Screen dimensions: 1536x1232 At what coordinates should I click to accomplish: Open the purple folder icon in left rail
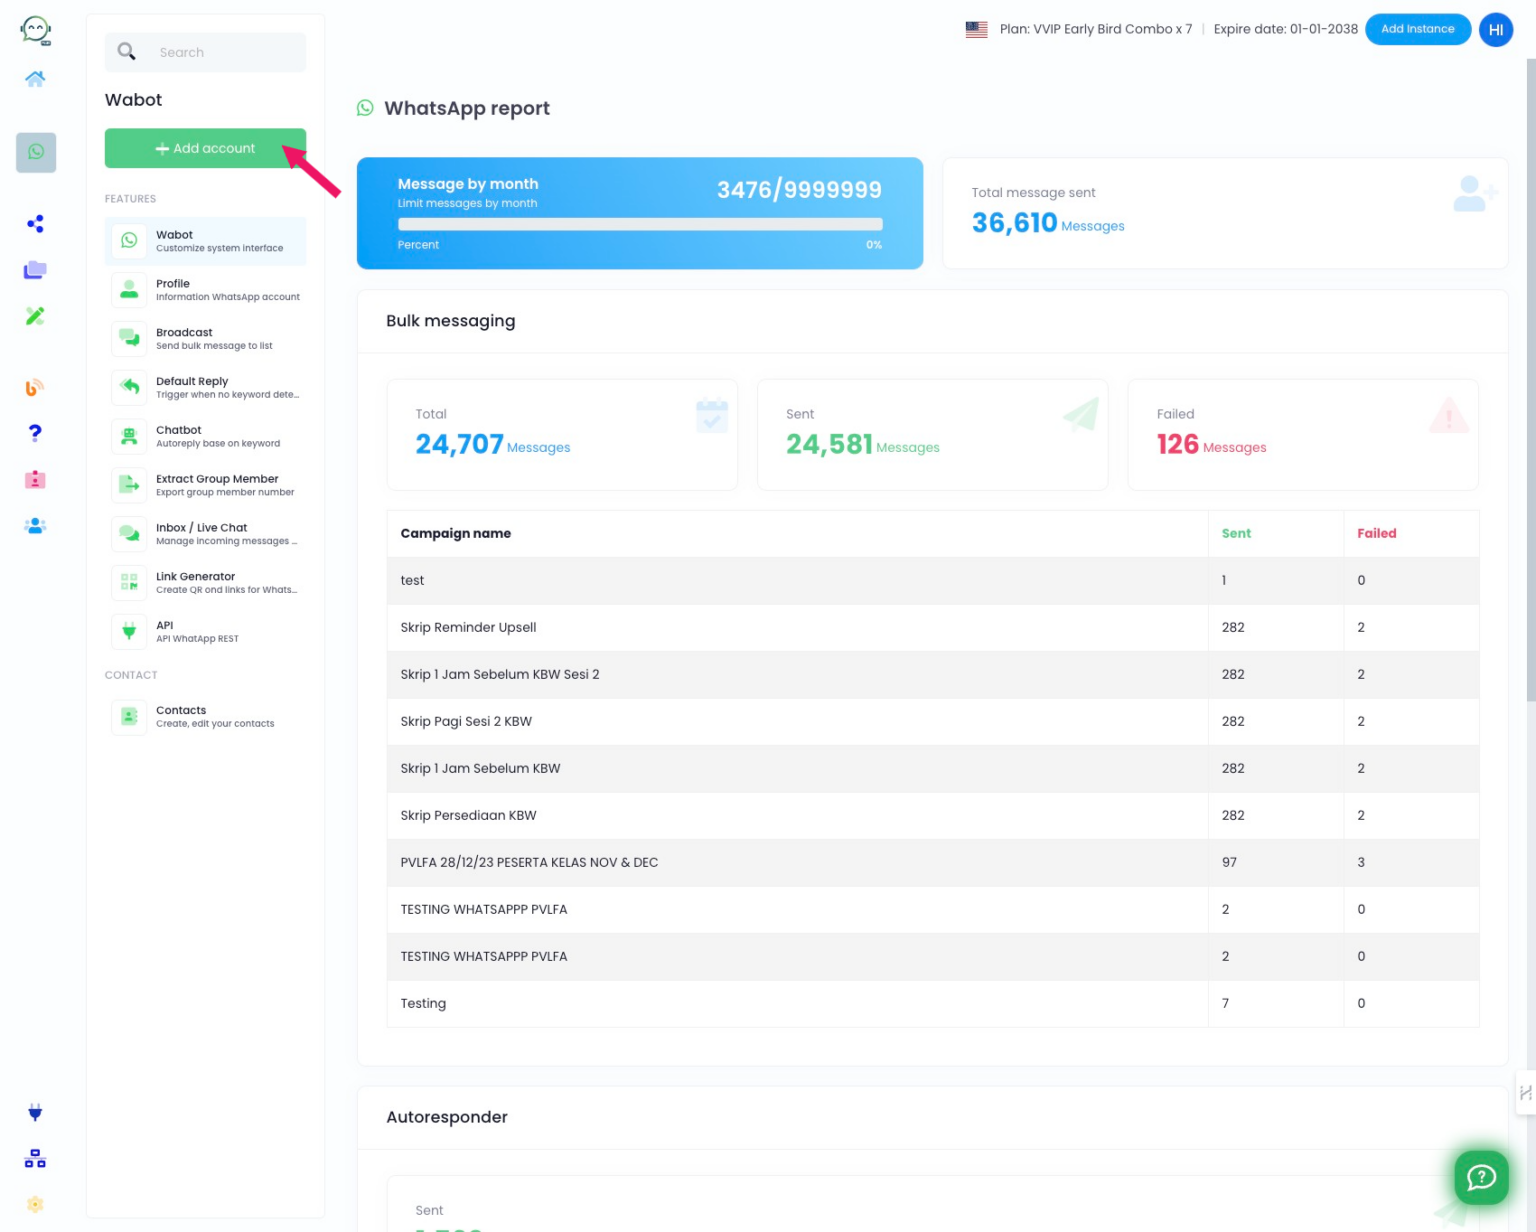35,270
